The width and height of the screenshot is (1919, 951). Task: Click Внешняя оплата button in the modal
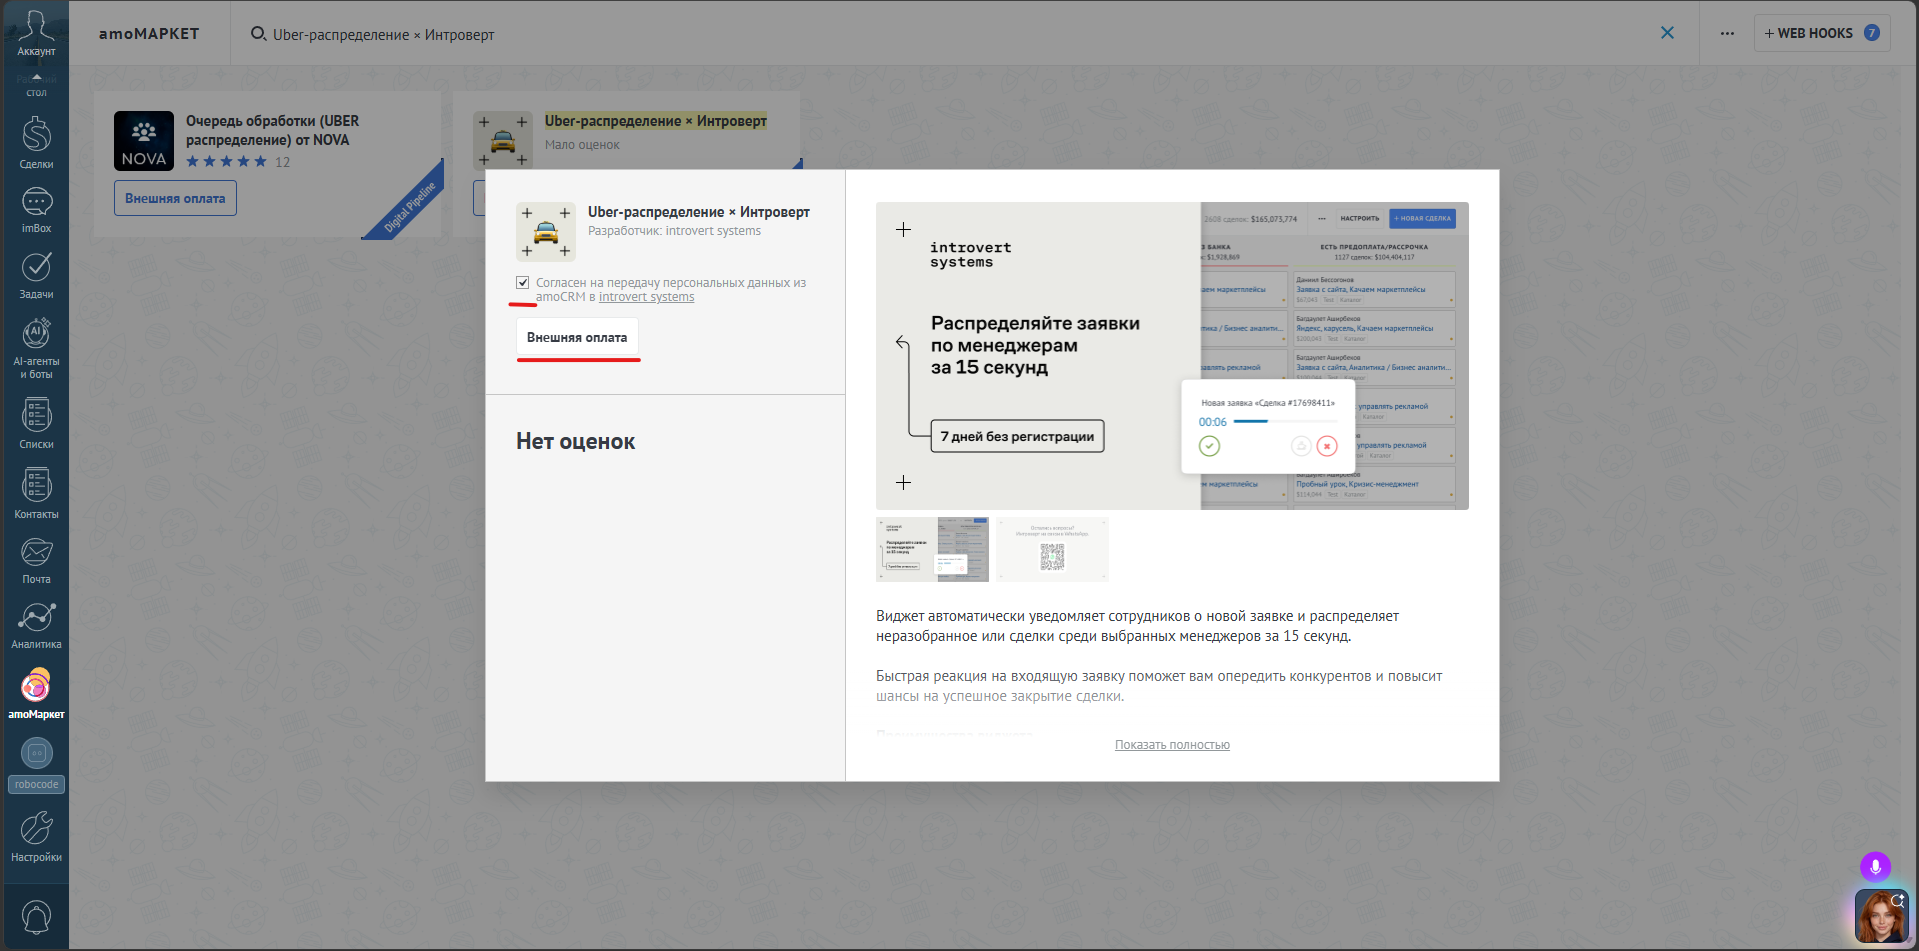(x=577, y=338)
